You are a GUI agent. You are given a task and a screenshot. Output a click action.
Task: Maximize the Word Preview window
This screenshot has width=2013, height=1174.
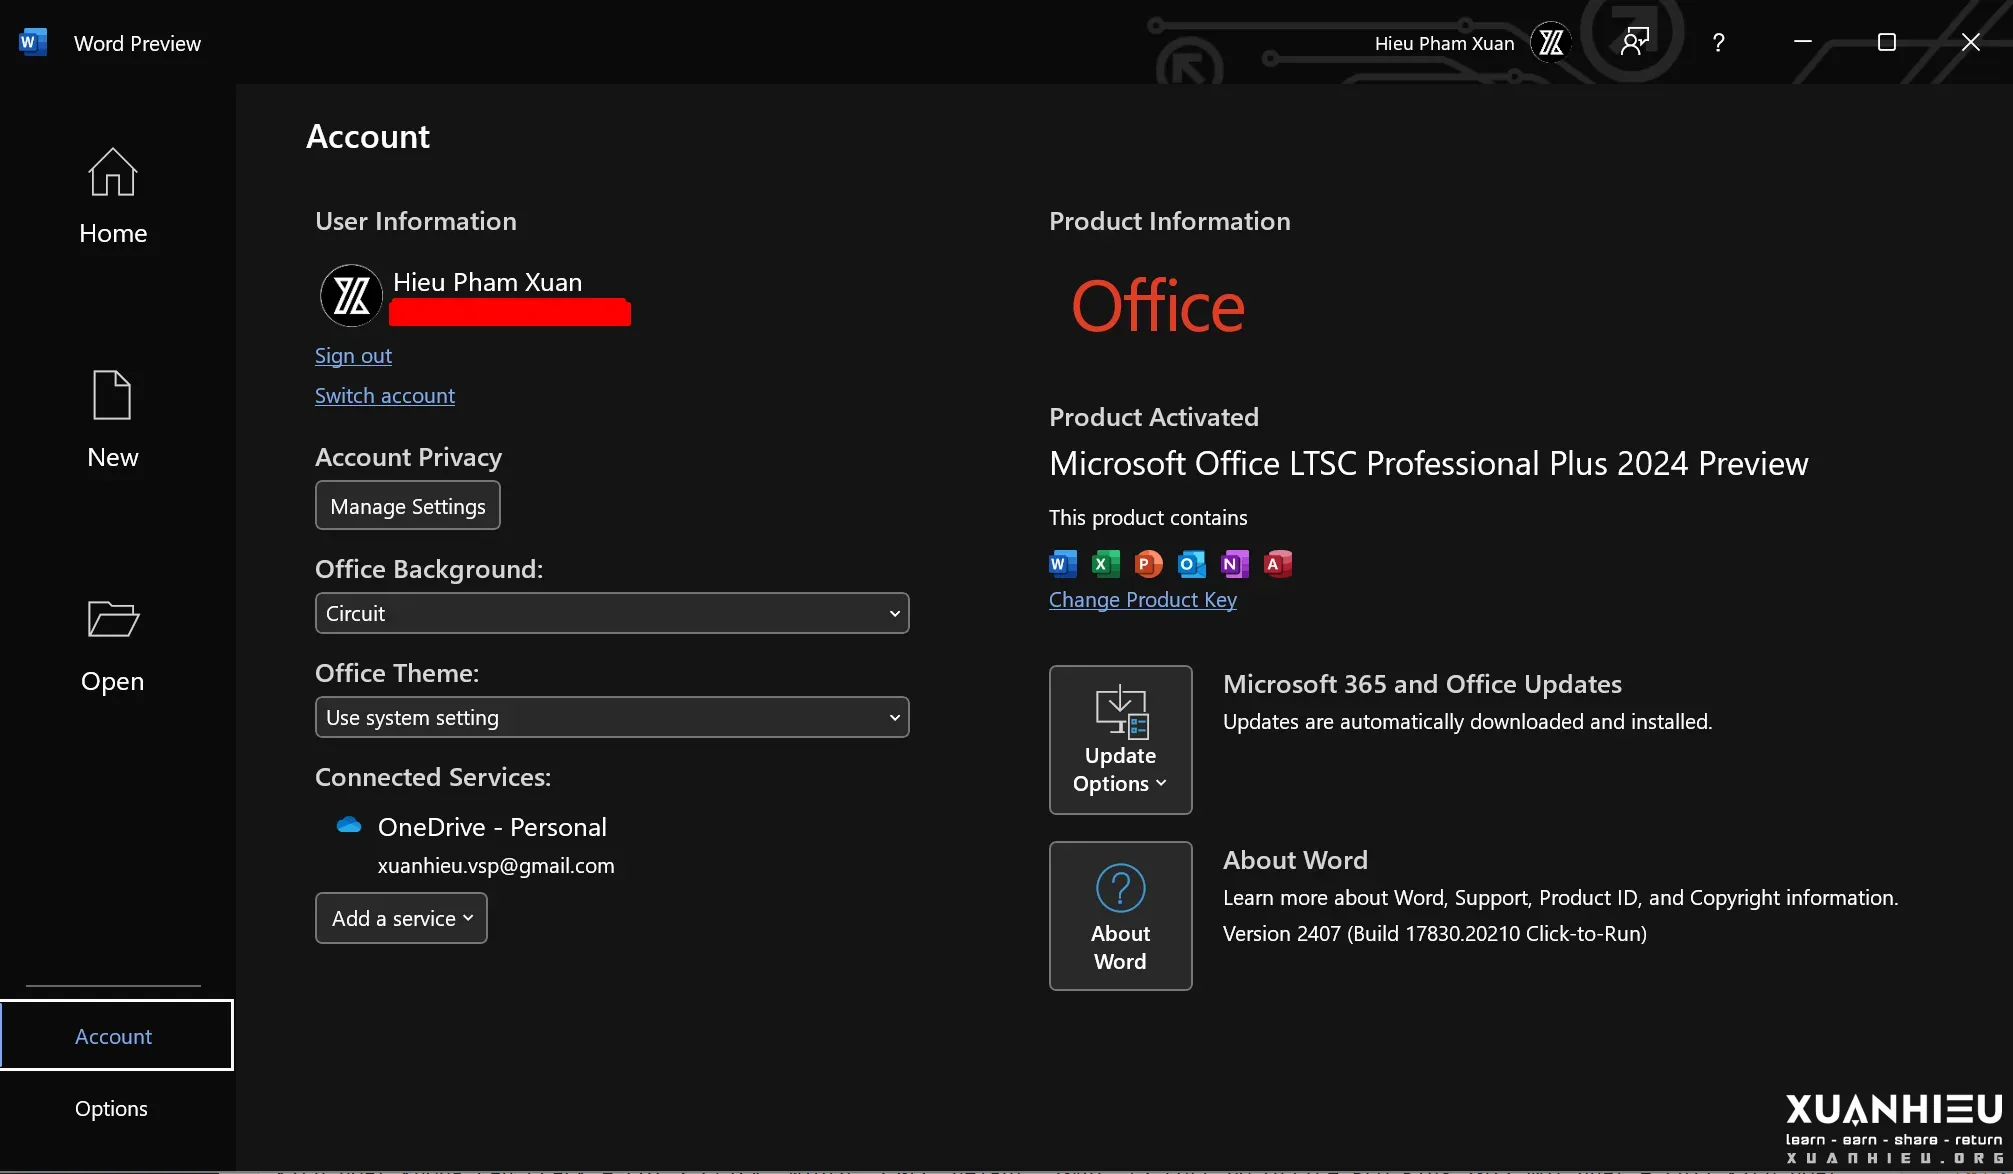(1887, 42)
